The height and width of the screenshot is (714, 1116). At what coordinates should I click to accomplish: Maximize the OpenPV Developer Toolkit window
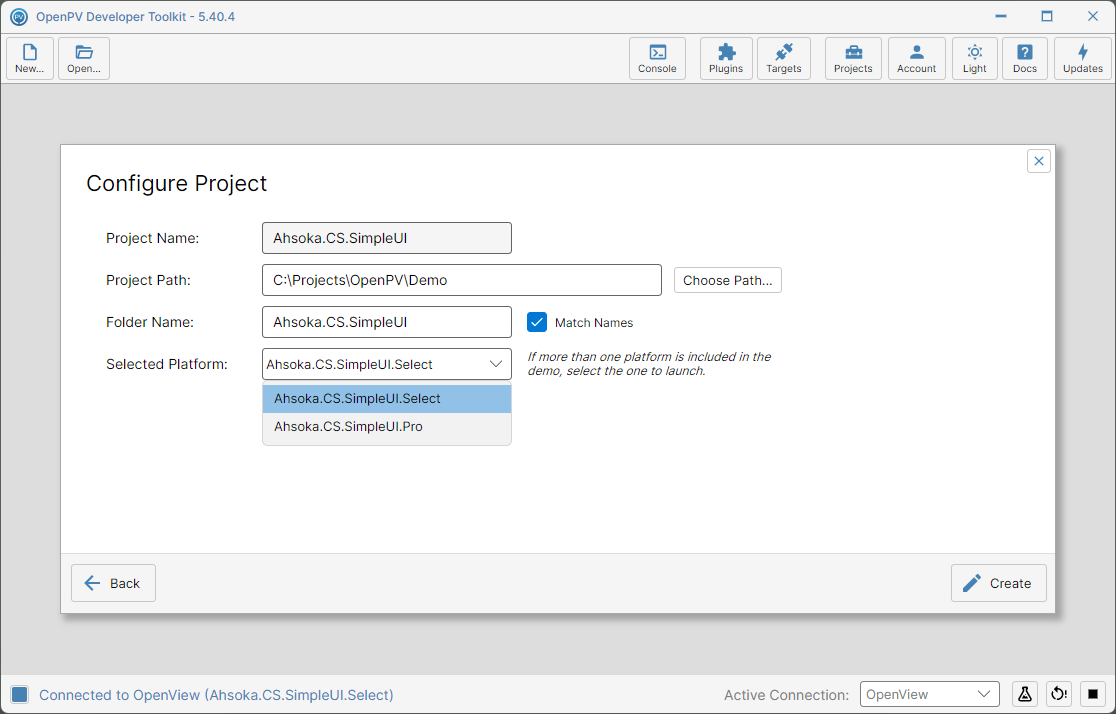[x=1047, y=16]
